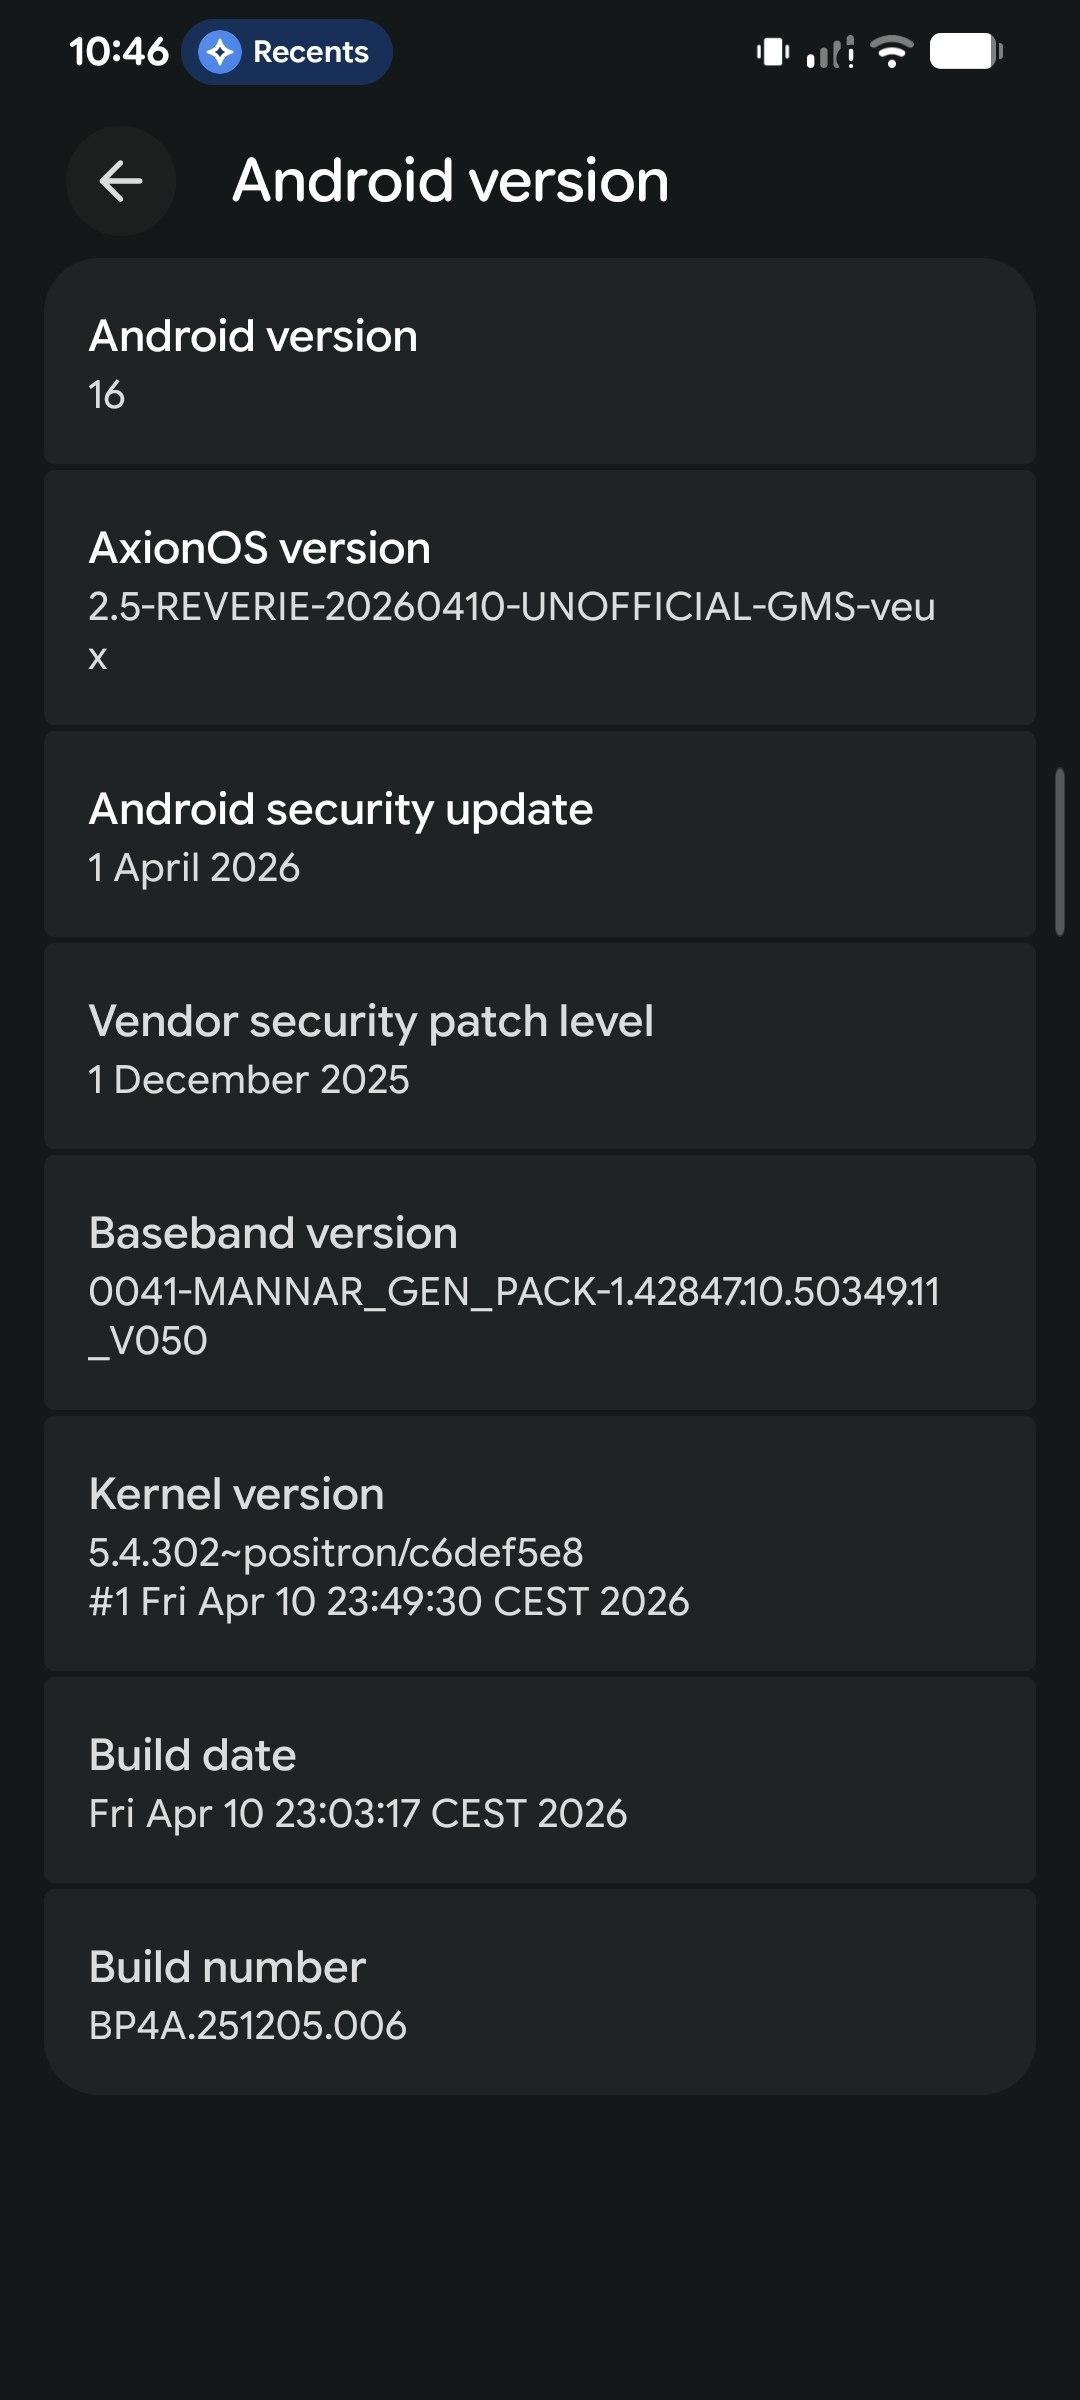Viewport: 1080px width, 2400px height.
Task: Tap the BP4A.251205.006 build number text
Action: click(248, 2026)
